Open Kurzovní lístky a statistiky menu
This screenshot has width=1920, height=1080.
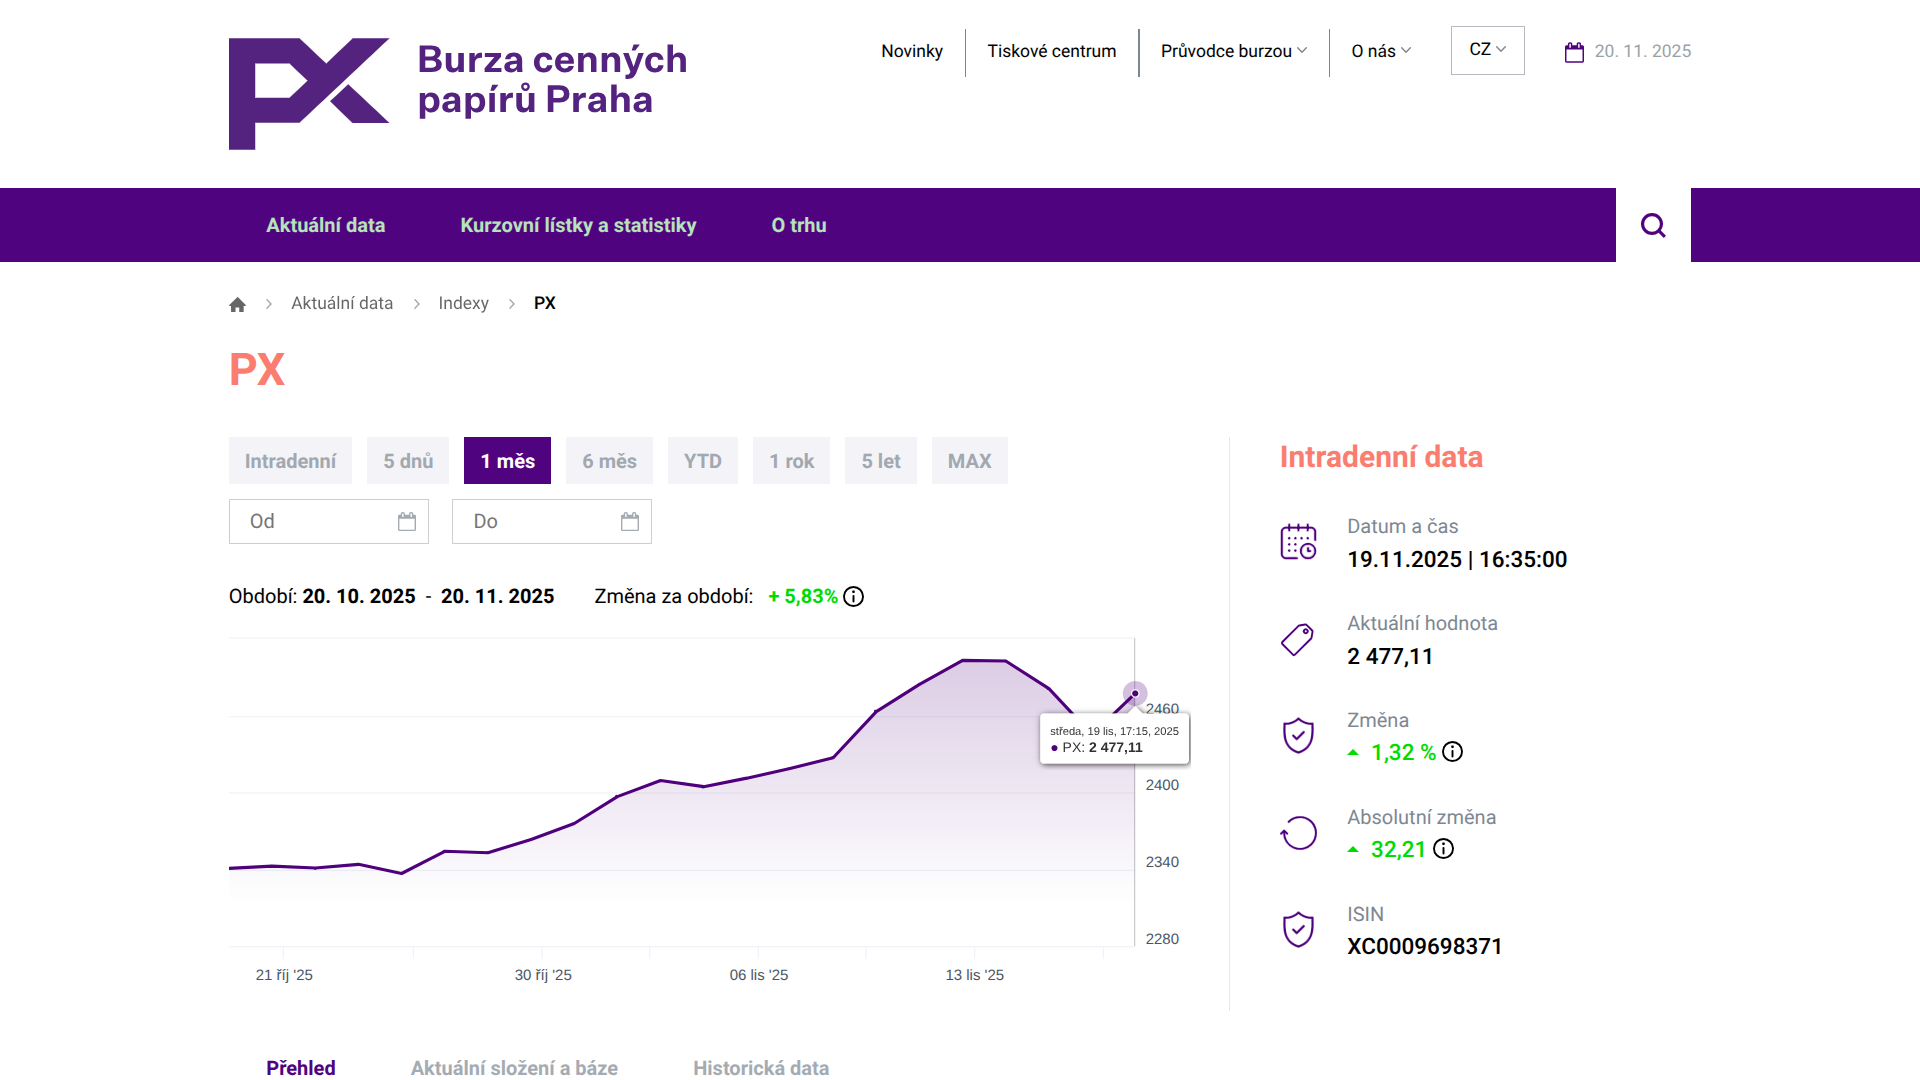(578, 225)
